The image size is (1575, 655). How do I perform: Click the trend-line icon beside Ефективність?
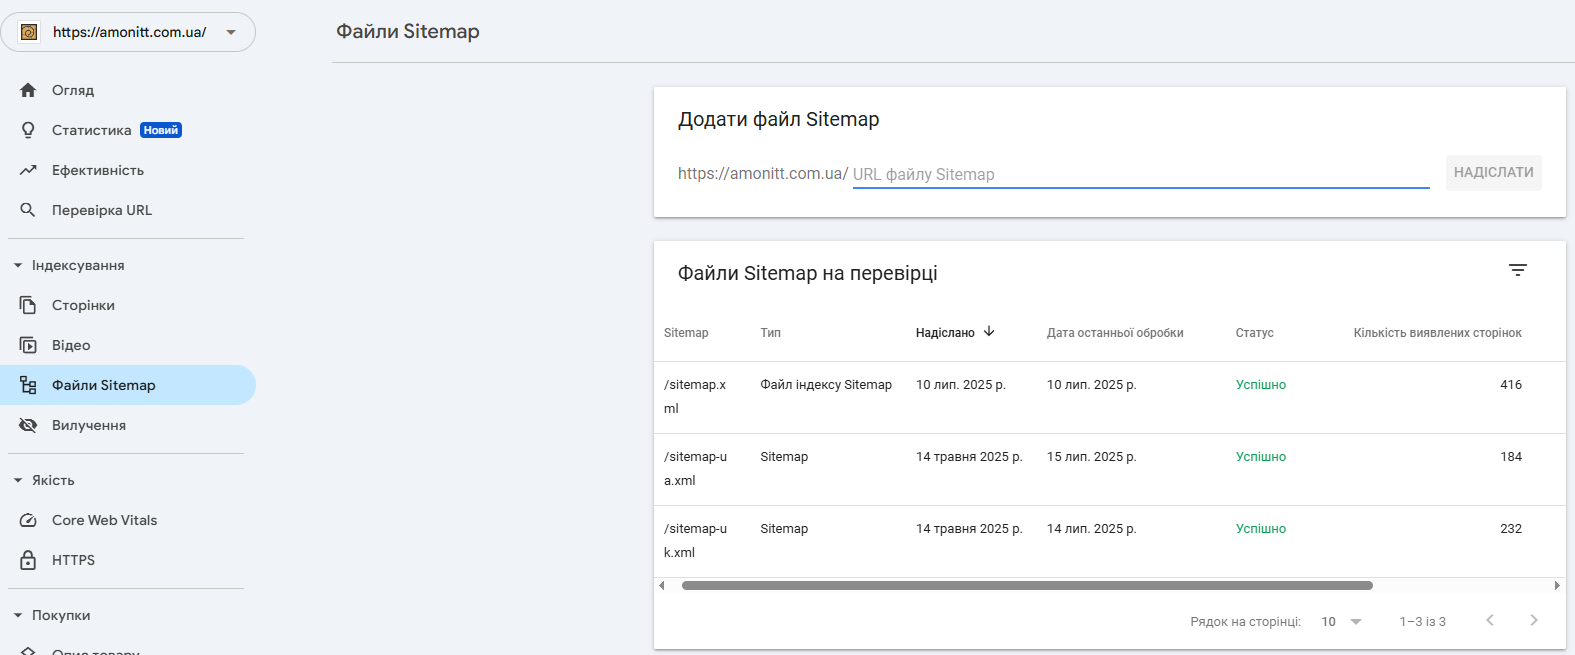pyautogui.click(x=28, y=170)
